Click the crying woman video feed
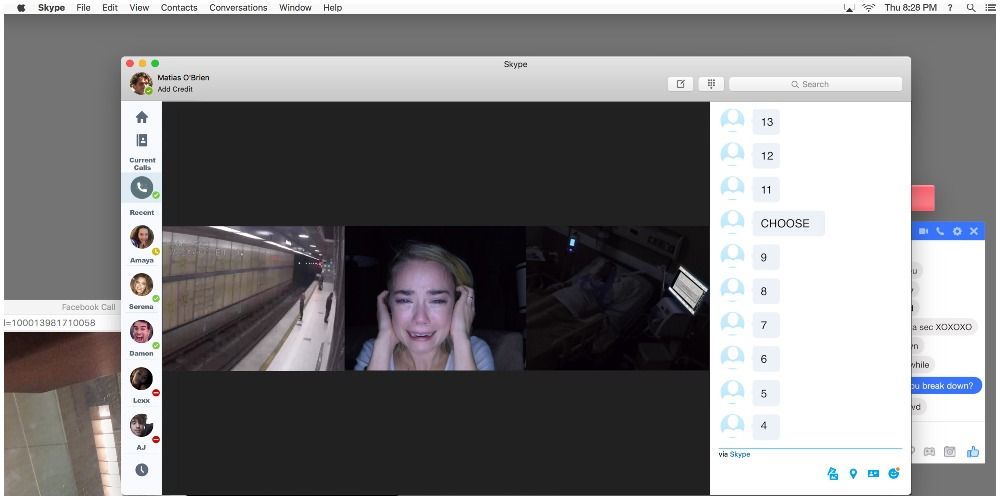Viewport: 1000px width, 500px height. click(x=435, y=298)
